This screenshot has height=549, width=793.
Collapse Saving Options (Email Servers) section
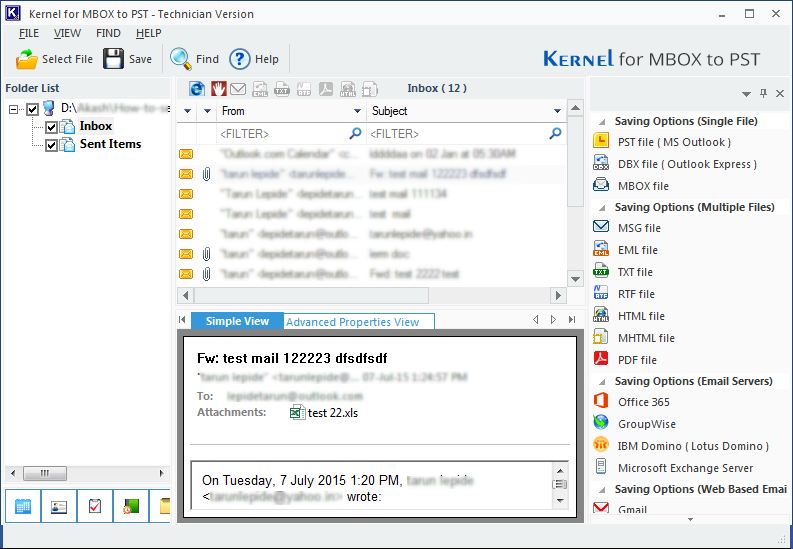click(x=602, y=382)
